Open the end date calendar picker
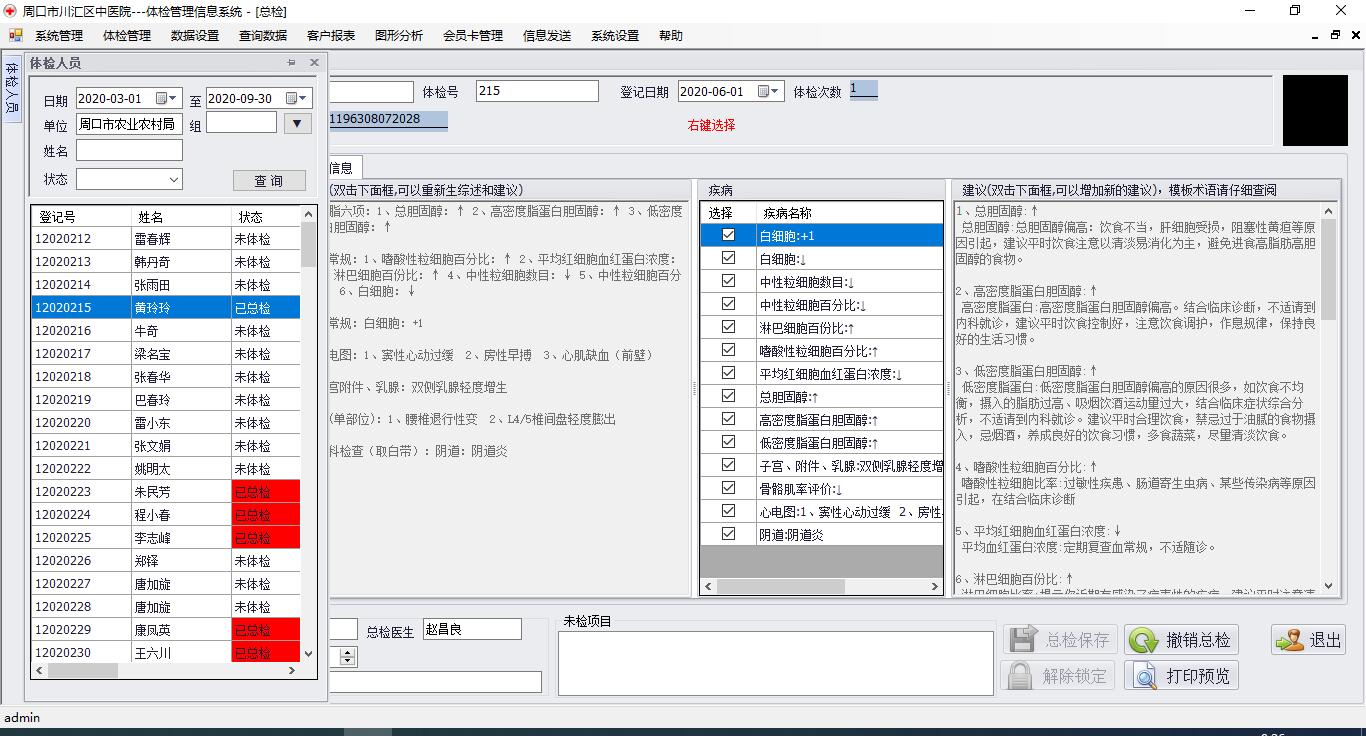1366x736 pixels. click(292, 98)
